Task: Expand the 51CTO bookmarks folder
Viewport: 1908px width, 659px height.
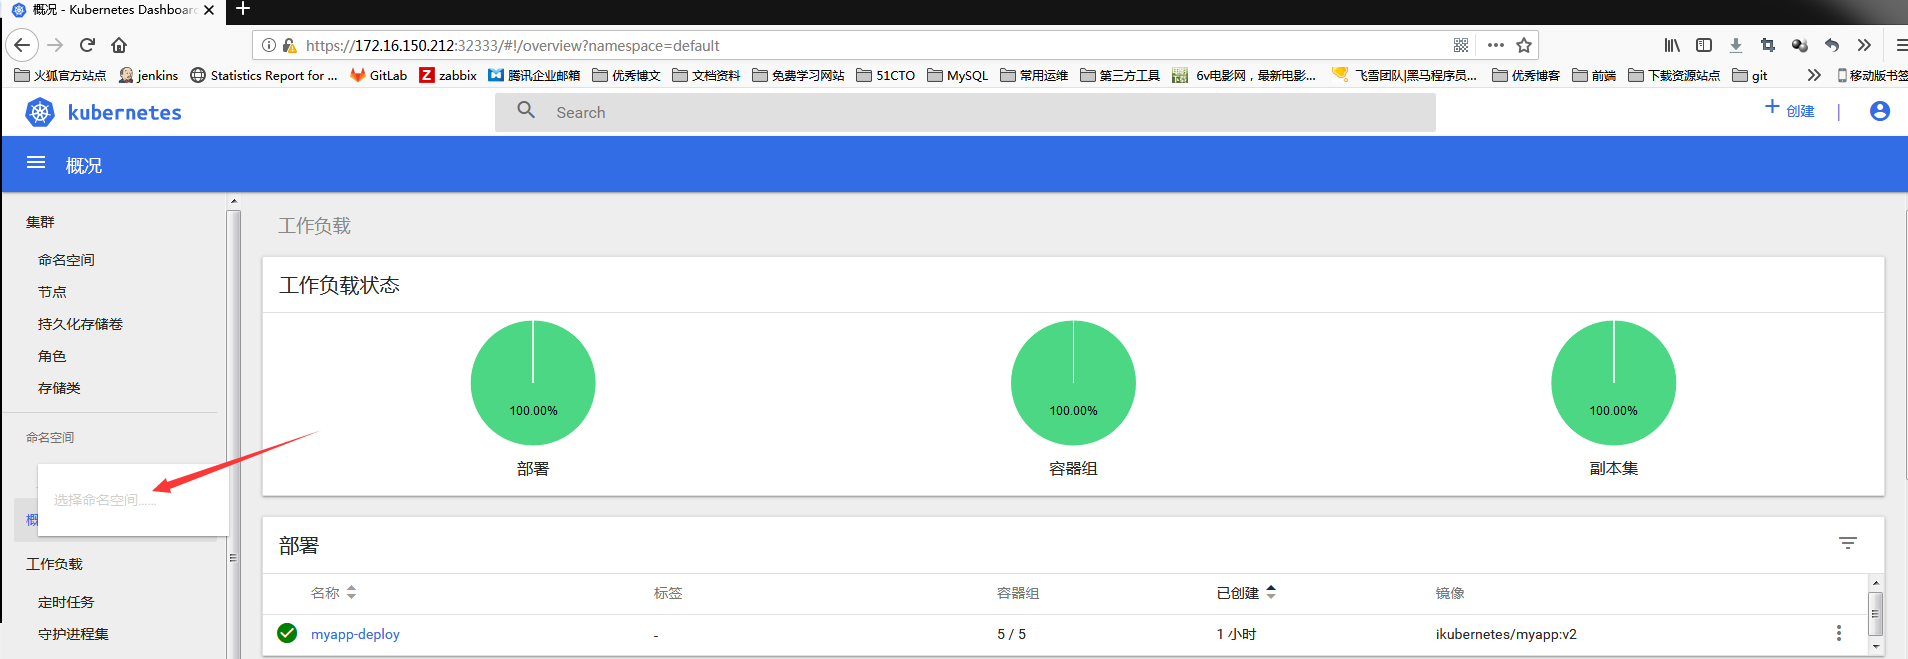Action: [886, 75]
